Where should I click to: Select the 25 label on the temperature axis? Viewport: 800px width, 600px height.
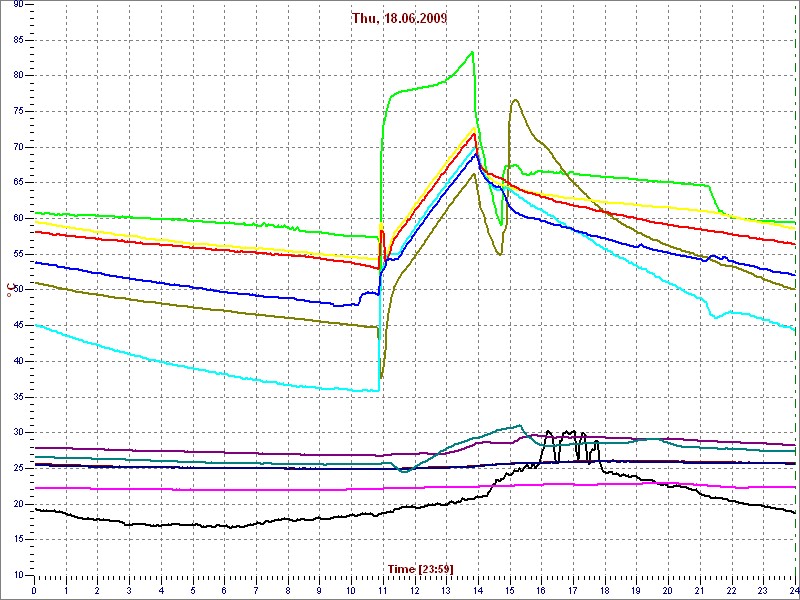click(17, 468)
